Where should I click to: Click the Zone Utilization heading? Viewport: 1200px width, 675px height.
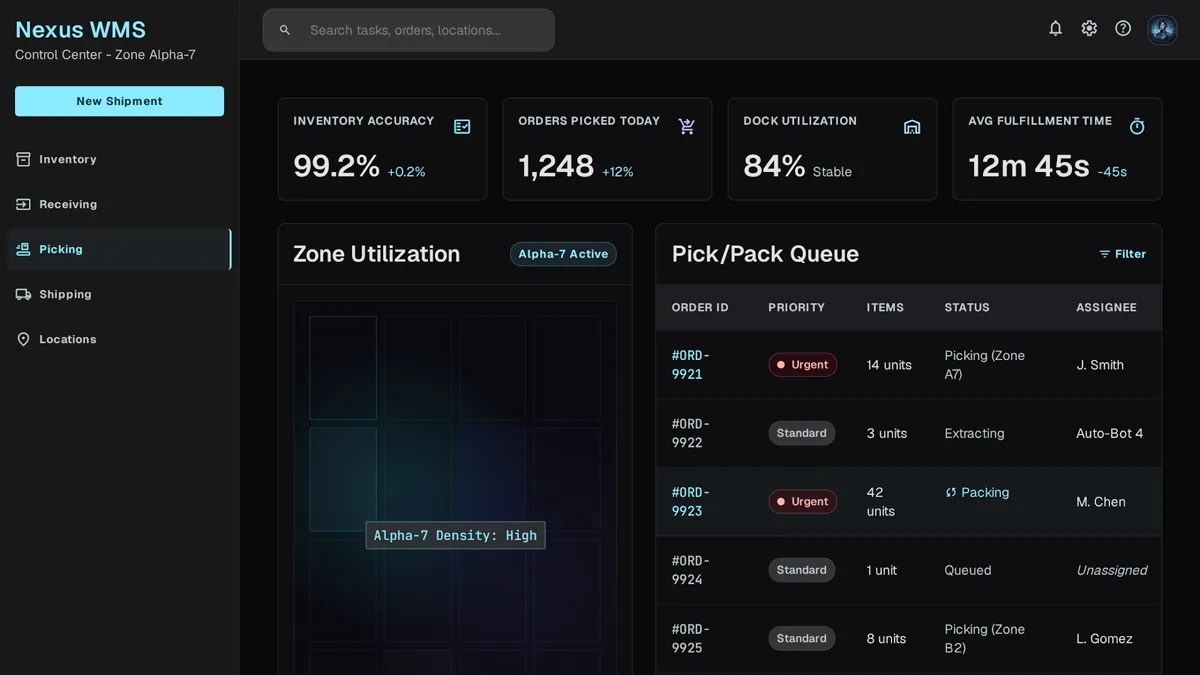click(376, 254)
